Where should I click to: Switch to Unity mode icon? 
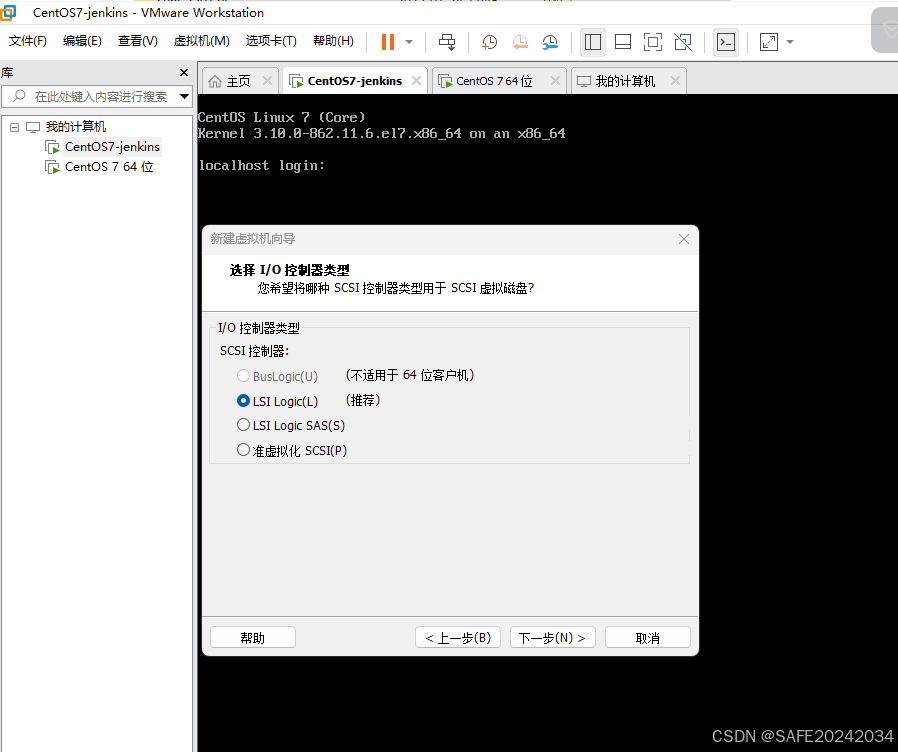(683, 42)
